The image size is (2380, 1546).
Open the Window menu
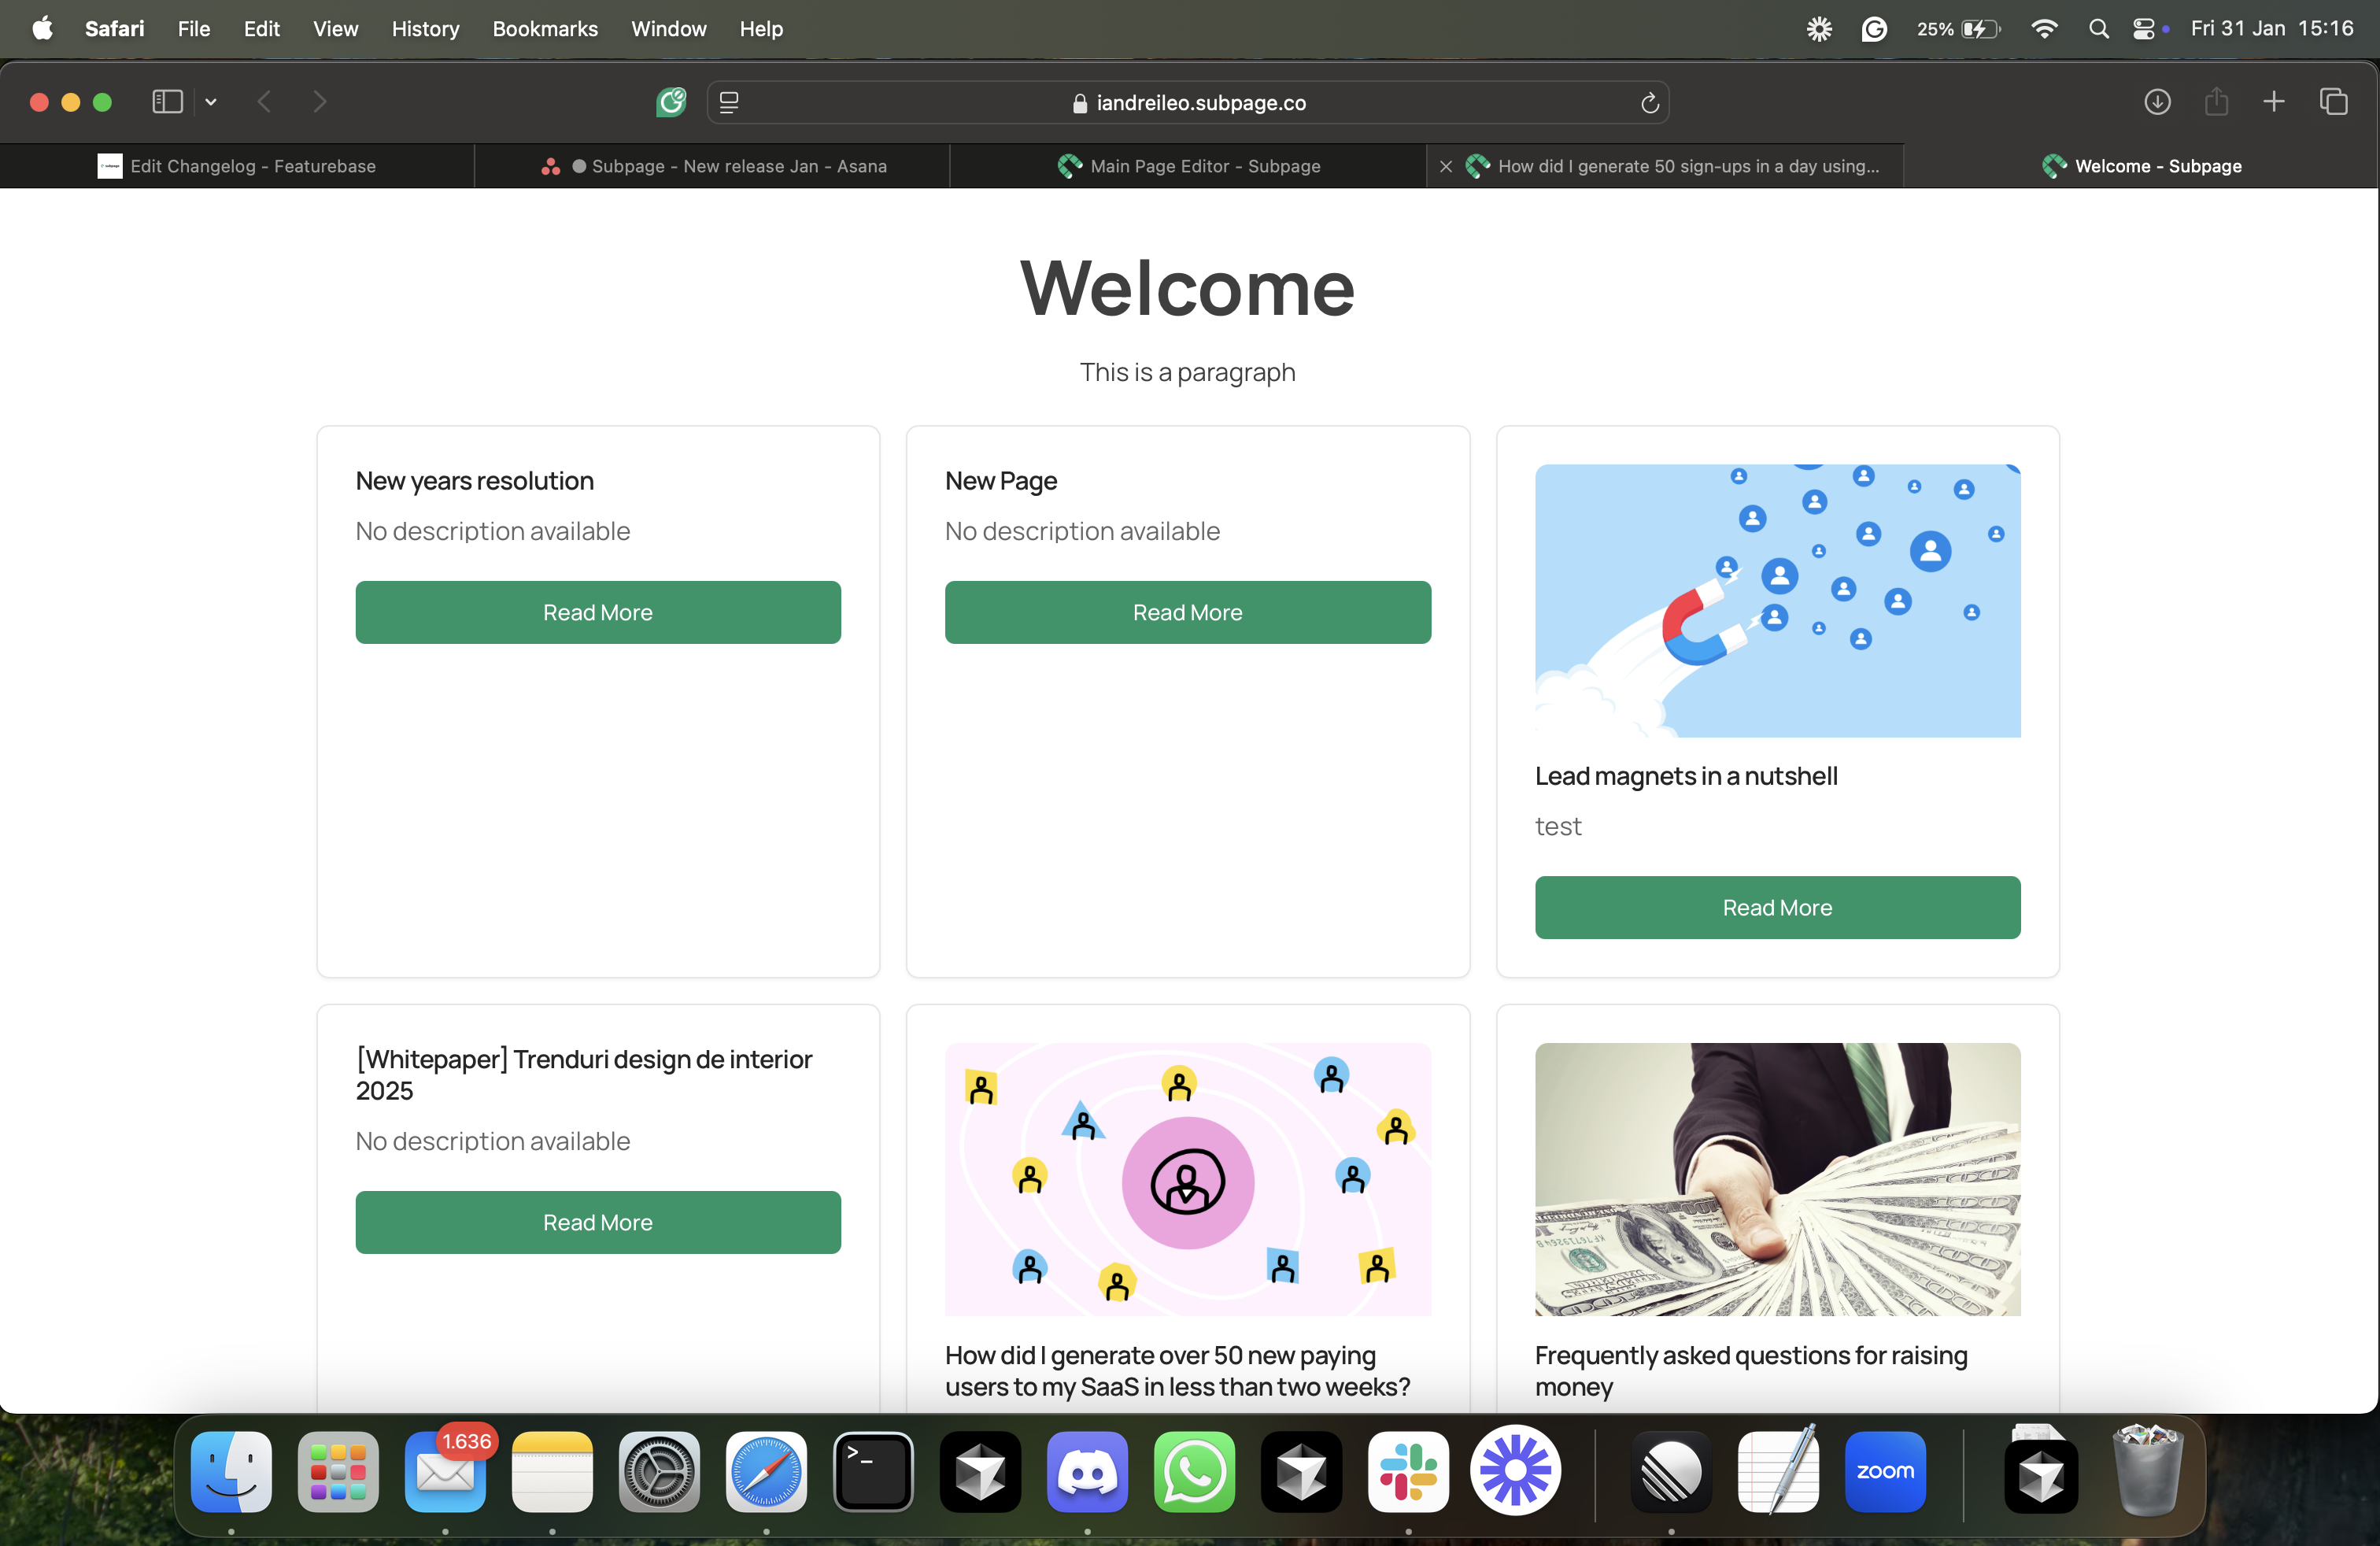pyautogui.click(x=668, y=28)
